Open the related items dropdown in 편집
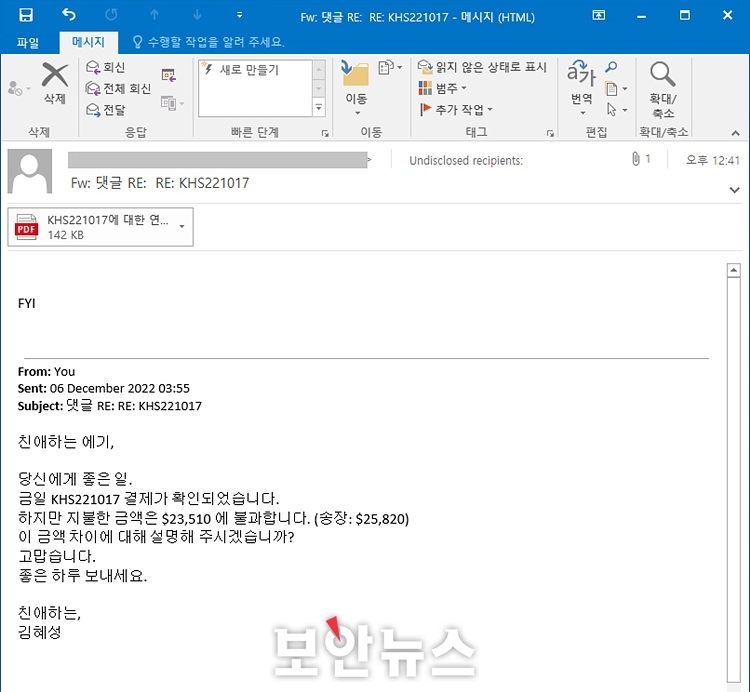750x692 pixels. (x=617, y=88)
